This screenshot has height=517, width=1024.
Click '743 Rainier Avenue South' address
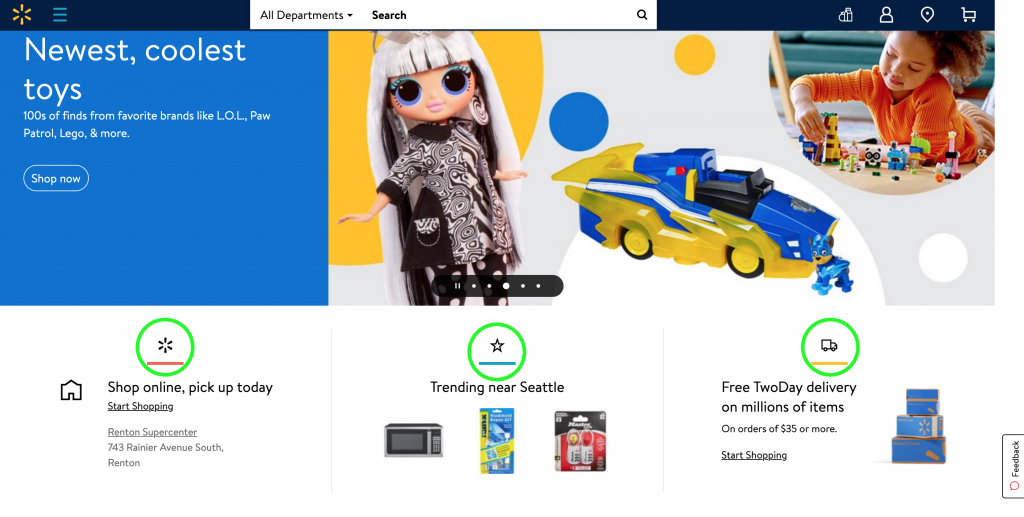[x=166, y=448]
